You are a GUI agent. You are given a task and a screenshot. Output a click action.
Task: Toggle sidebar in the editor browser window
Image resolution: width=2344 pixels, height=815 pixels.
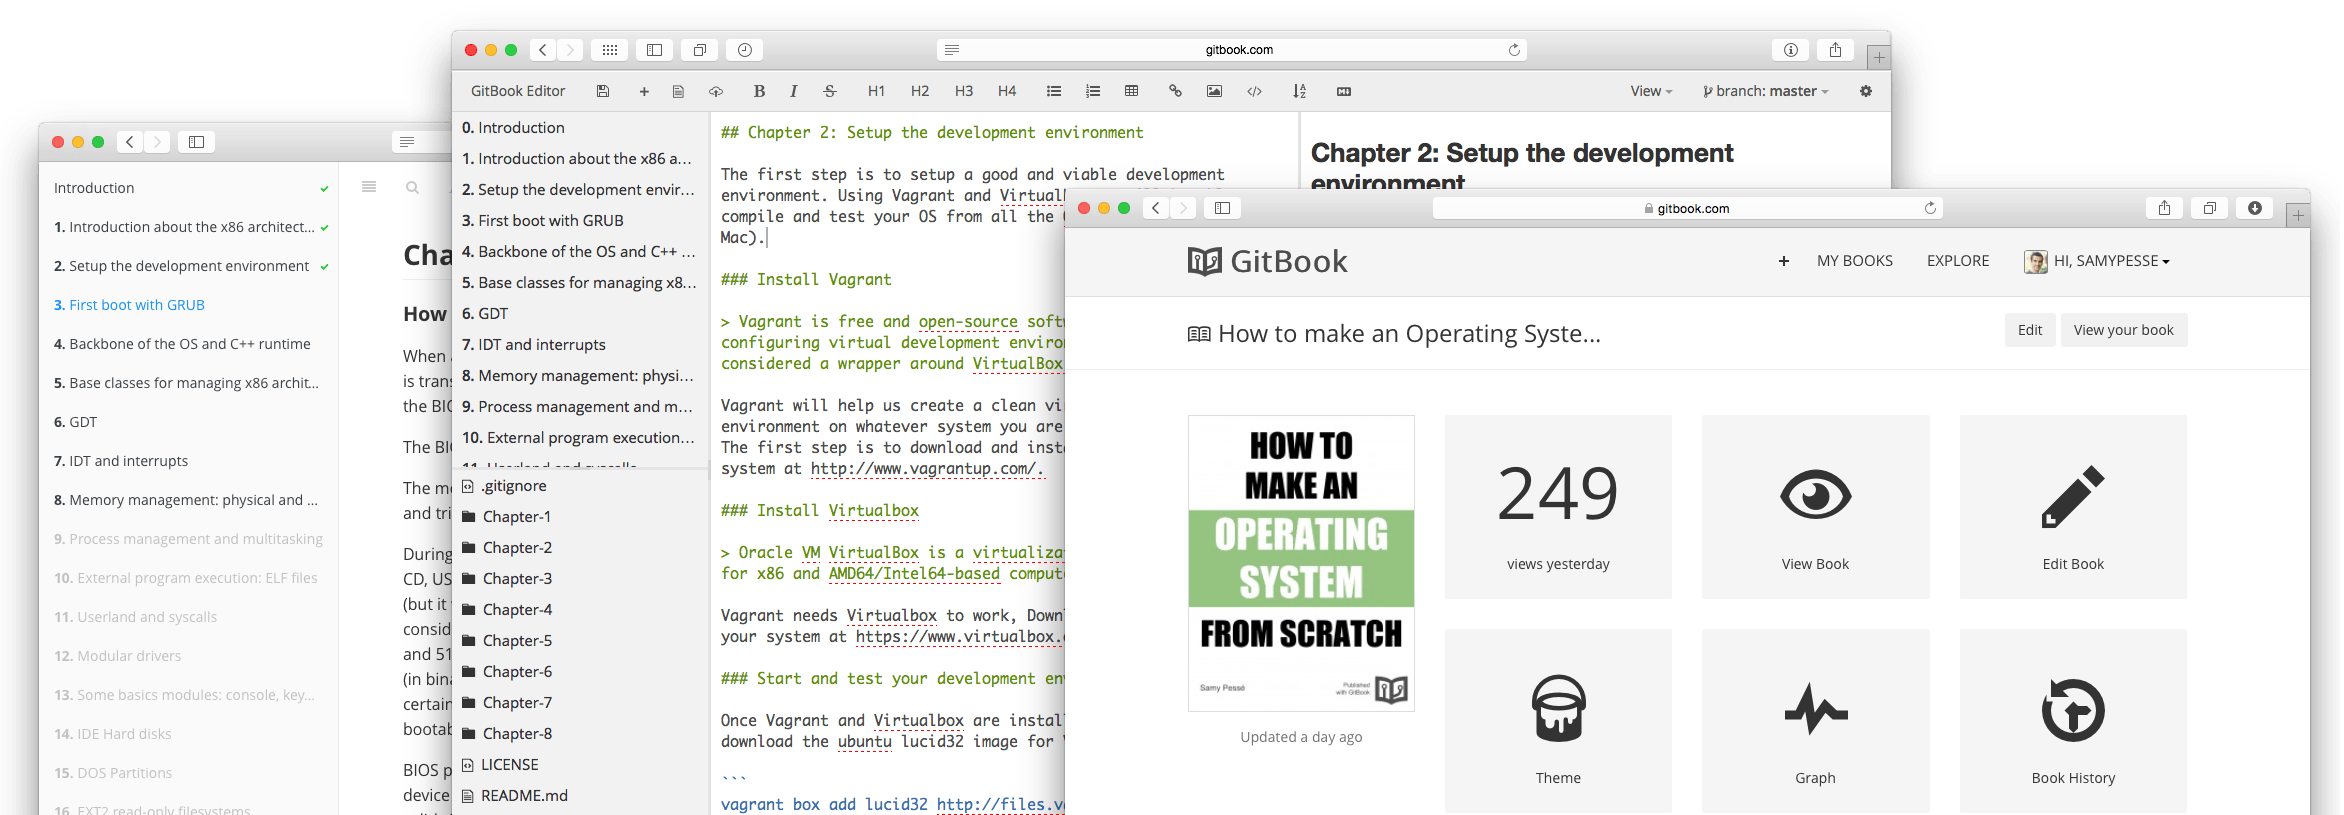coord(654,50)
